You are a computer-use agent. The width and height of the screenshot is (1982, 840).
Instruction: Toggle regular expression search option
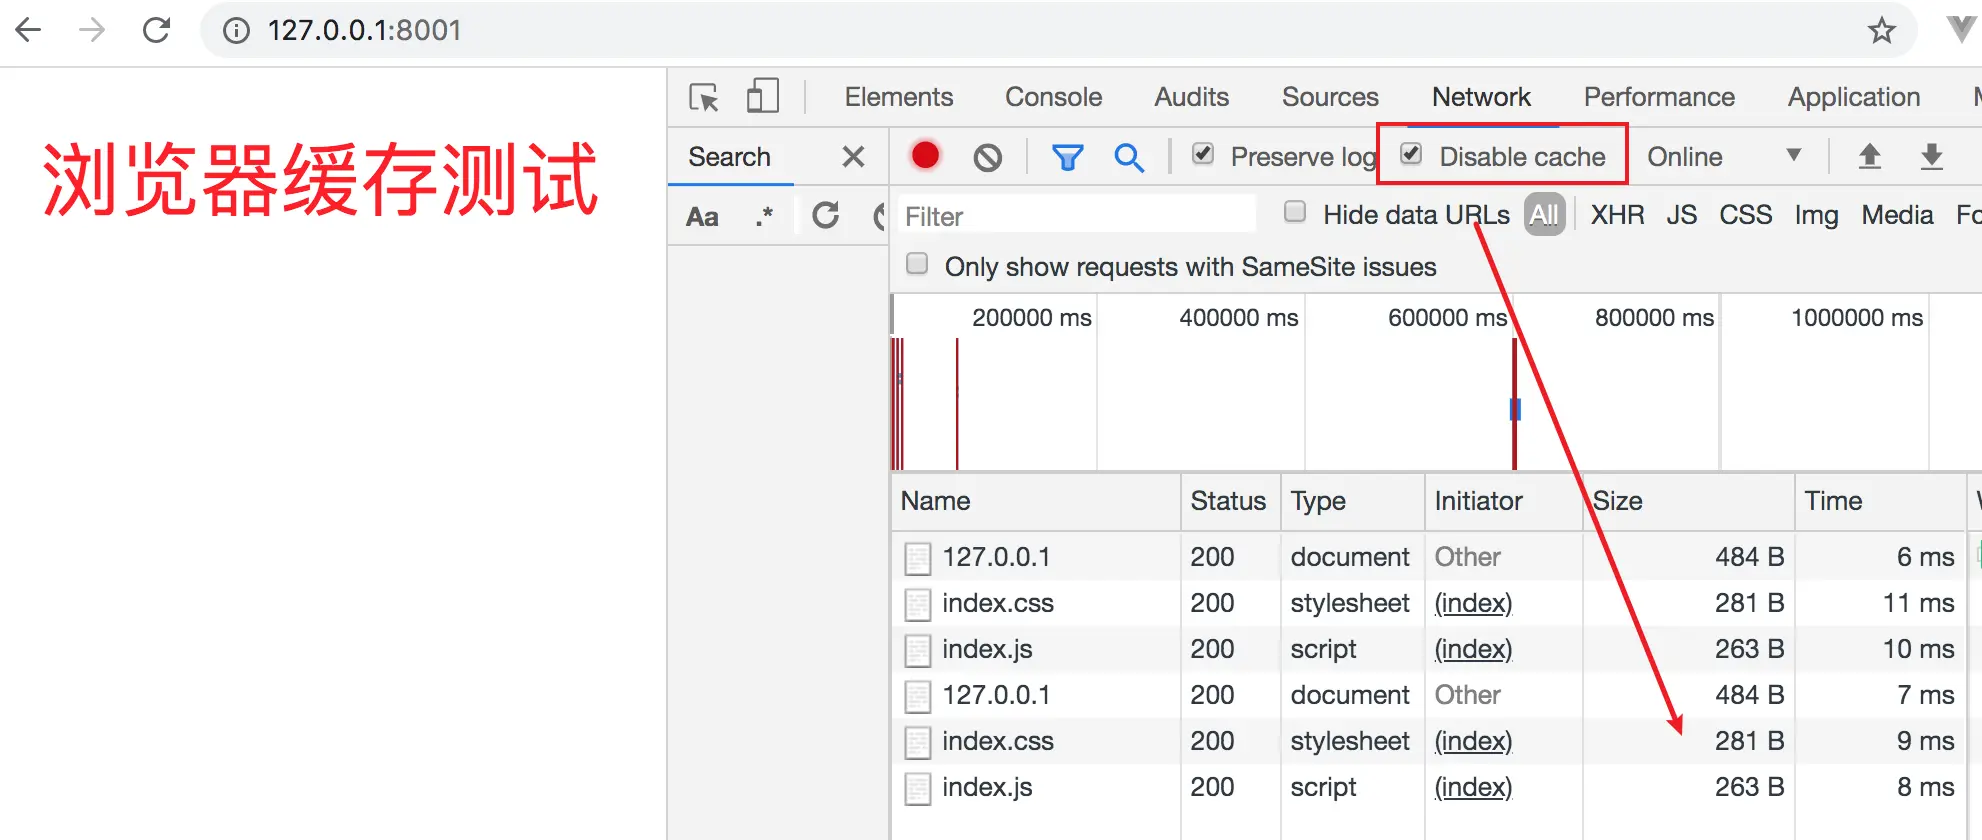coord(764,216)
